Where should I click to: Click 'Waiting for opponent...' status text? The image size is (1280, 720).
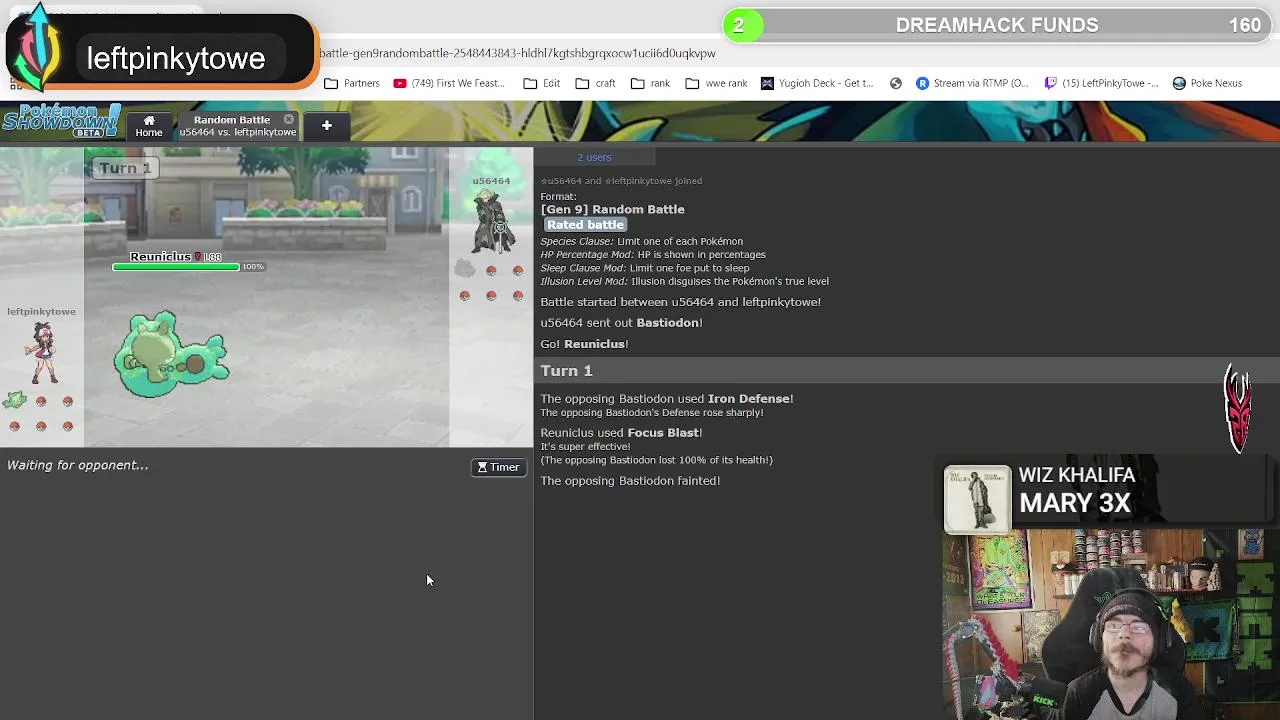click(x=77, y=465)
